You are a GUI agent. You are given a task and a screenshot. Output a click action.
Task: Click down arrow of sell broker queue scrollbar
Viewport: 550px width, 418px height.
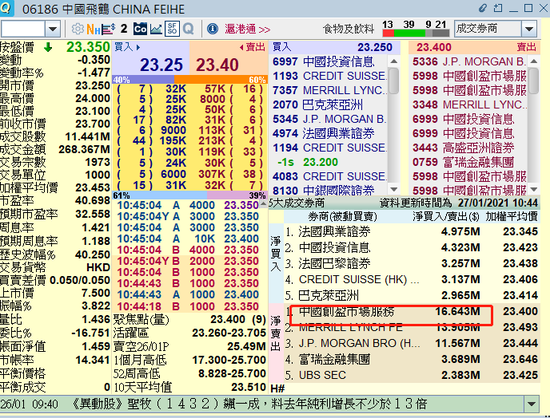534,190
